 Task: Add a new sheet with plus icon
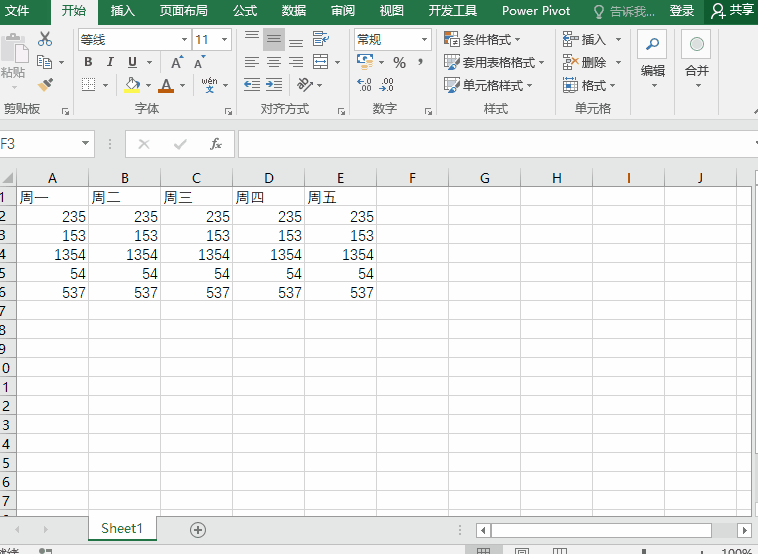[198, 529]
